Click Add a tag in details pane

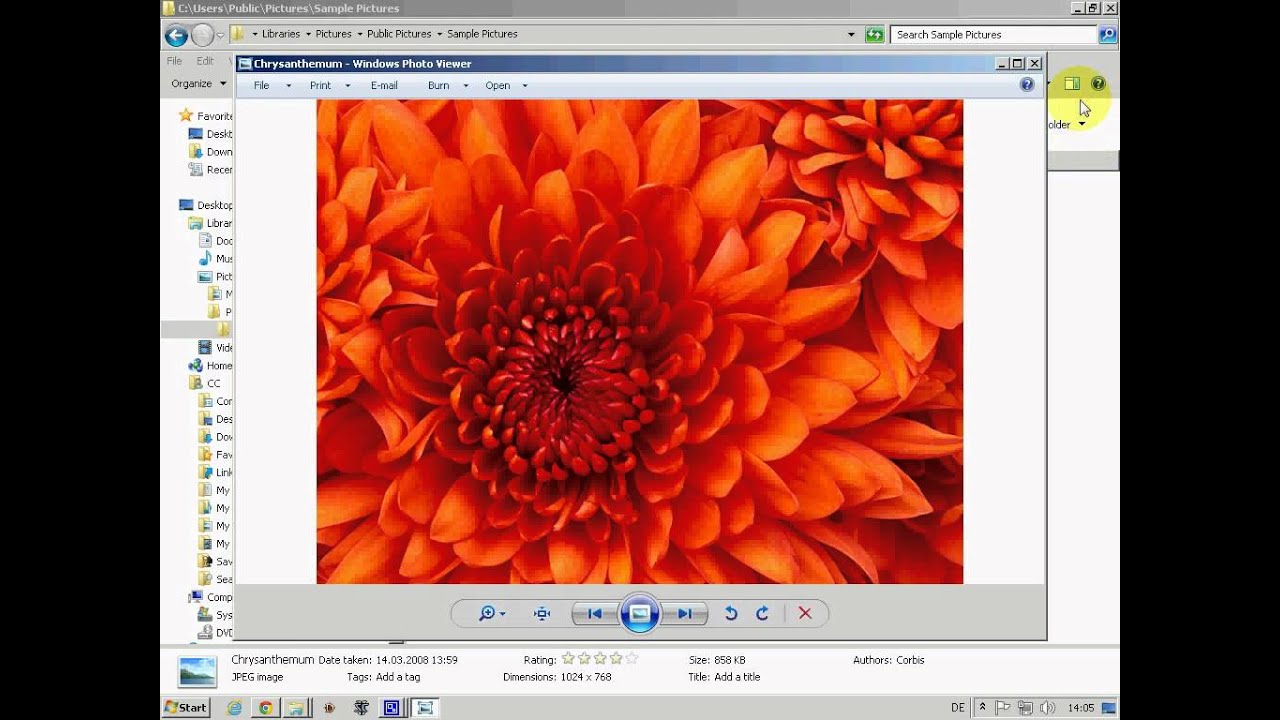(398, 677)
